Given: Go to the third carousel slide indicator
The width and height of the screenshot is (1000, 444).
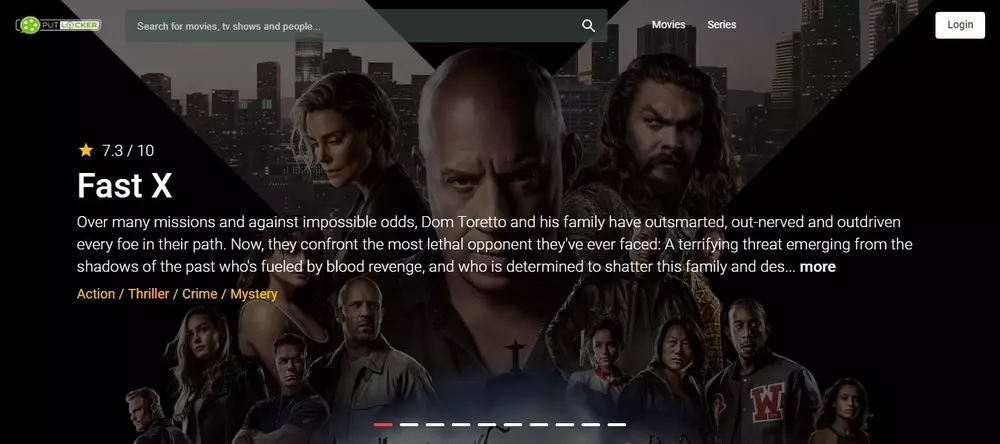Looking at the screenshot, I should pos(435,424).
